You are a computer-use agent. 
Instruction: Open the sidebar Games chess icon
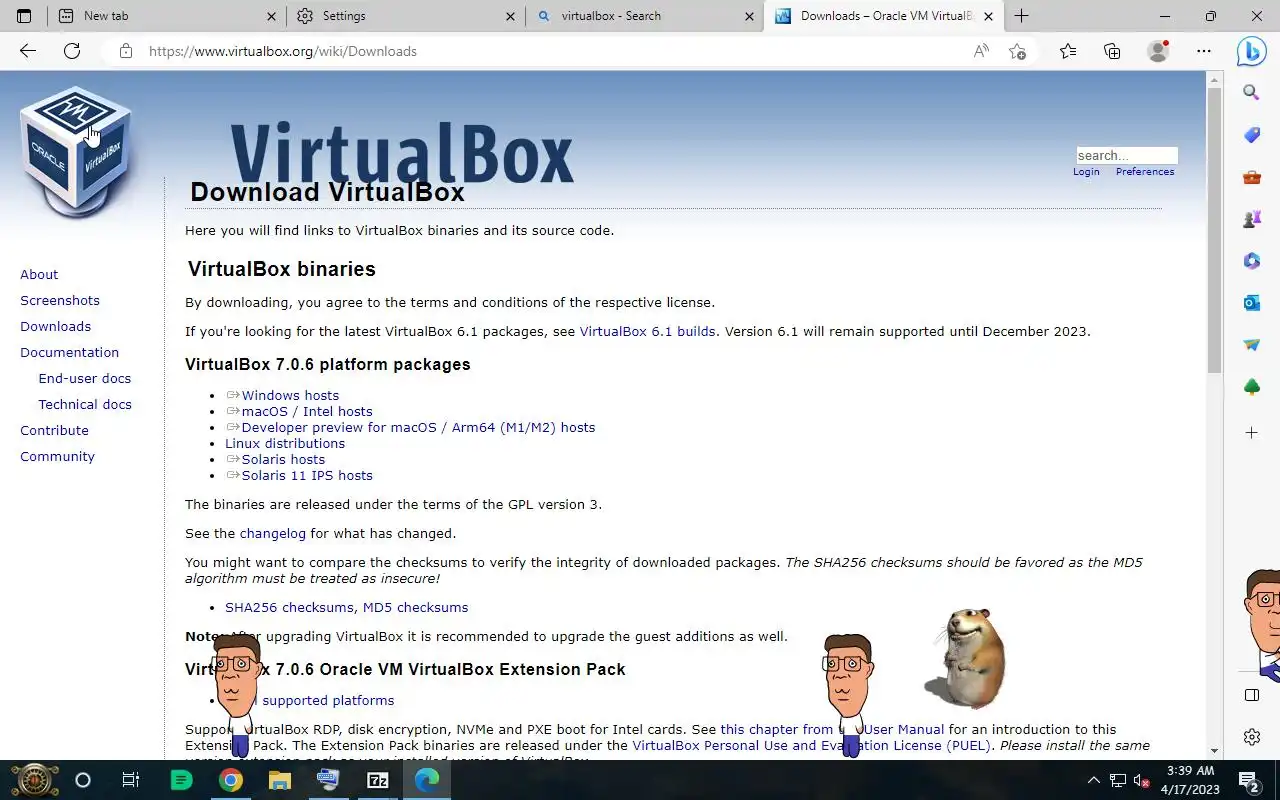(x=1251, y=219)
